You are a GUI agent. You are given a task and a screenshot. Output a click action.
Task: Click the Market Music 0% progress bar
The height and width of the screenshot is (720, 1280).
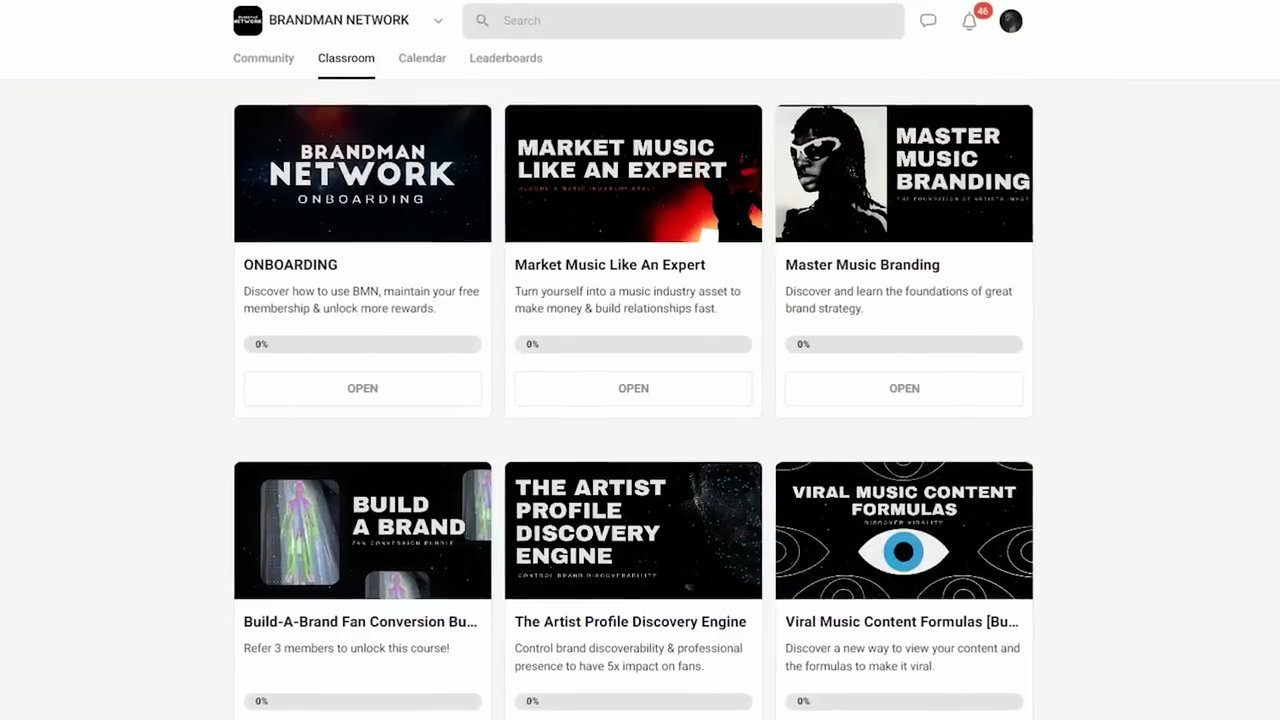click(x=633, y=344)
